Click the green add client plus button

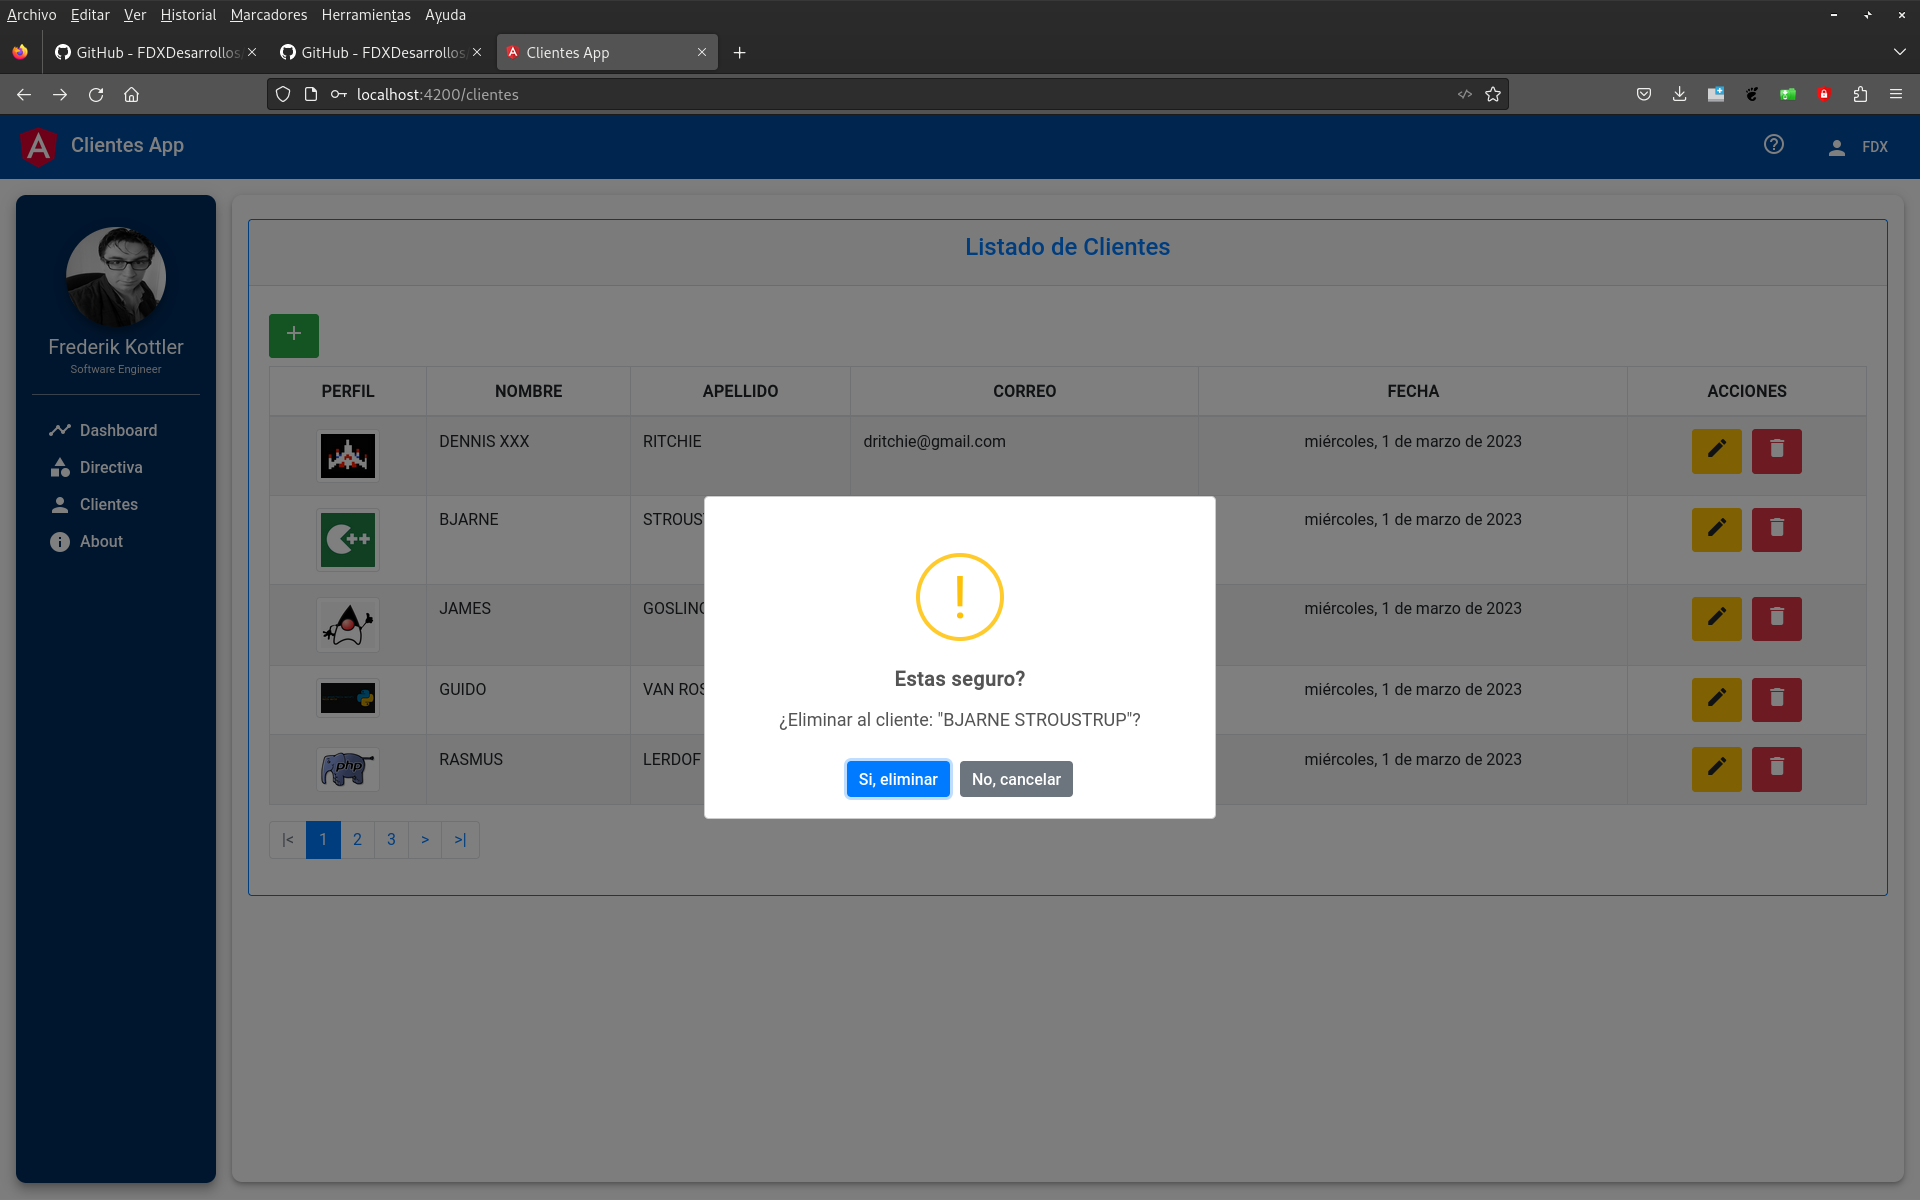click(x=294, y=335)
